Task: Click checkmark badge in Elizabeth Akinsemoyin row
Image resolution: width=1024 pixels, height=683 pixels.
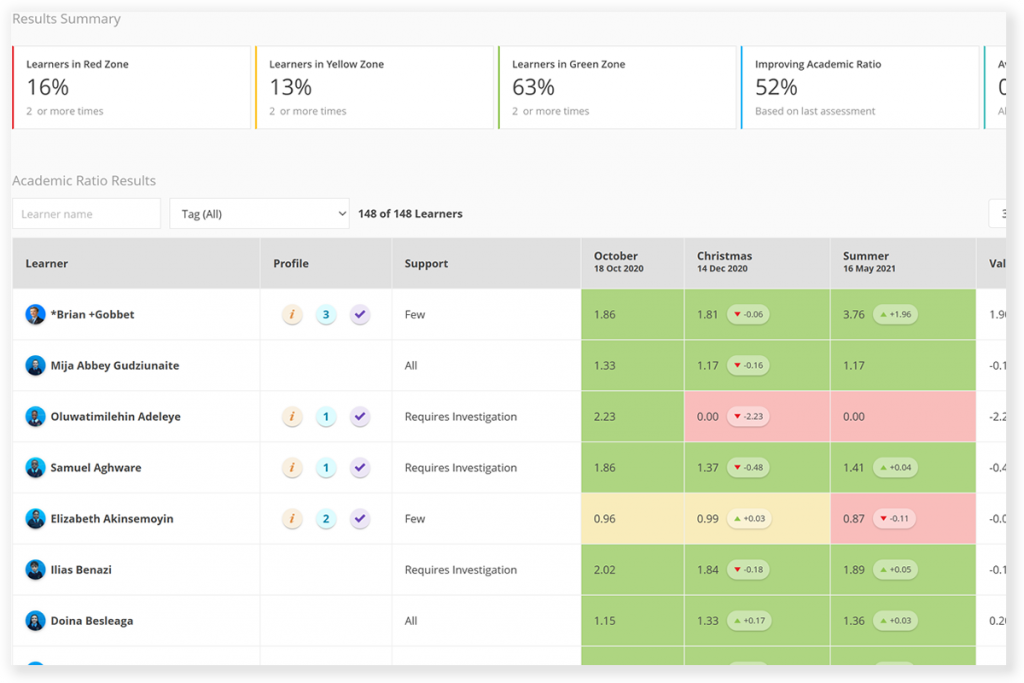Action: coord(360,519)
